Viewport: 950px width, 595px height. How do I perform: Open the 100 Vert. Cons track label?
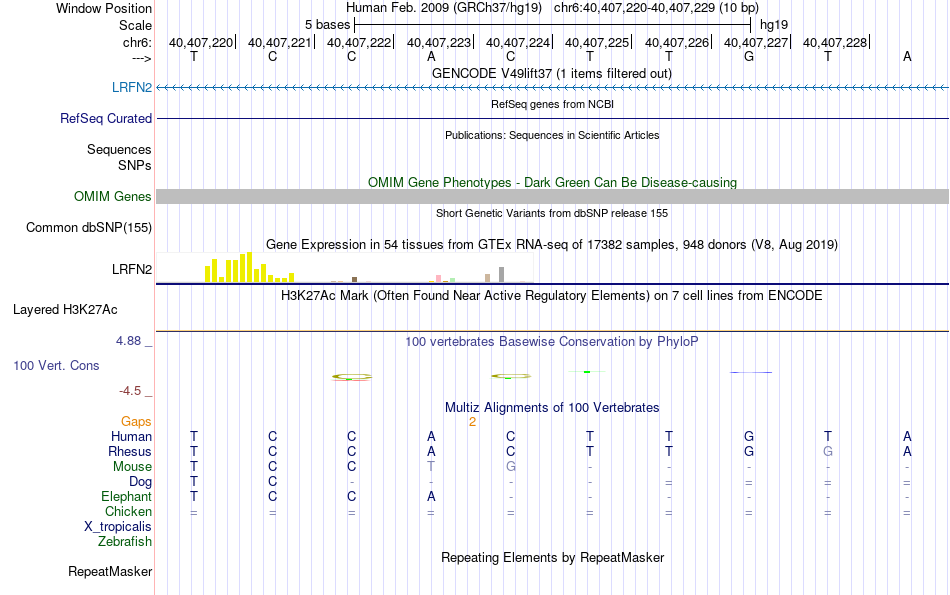pos(56,365)
